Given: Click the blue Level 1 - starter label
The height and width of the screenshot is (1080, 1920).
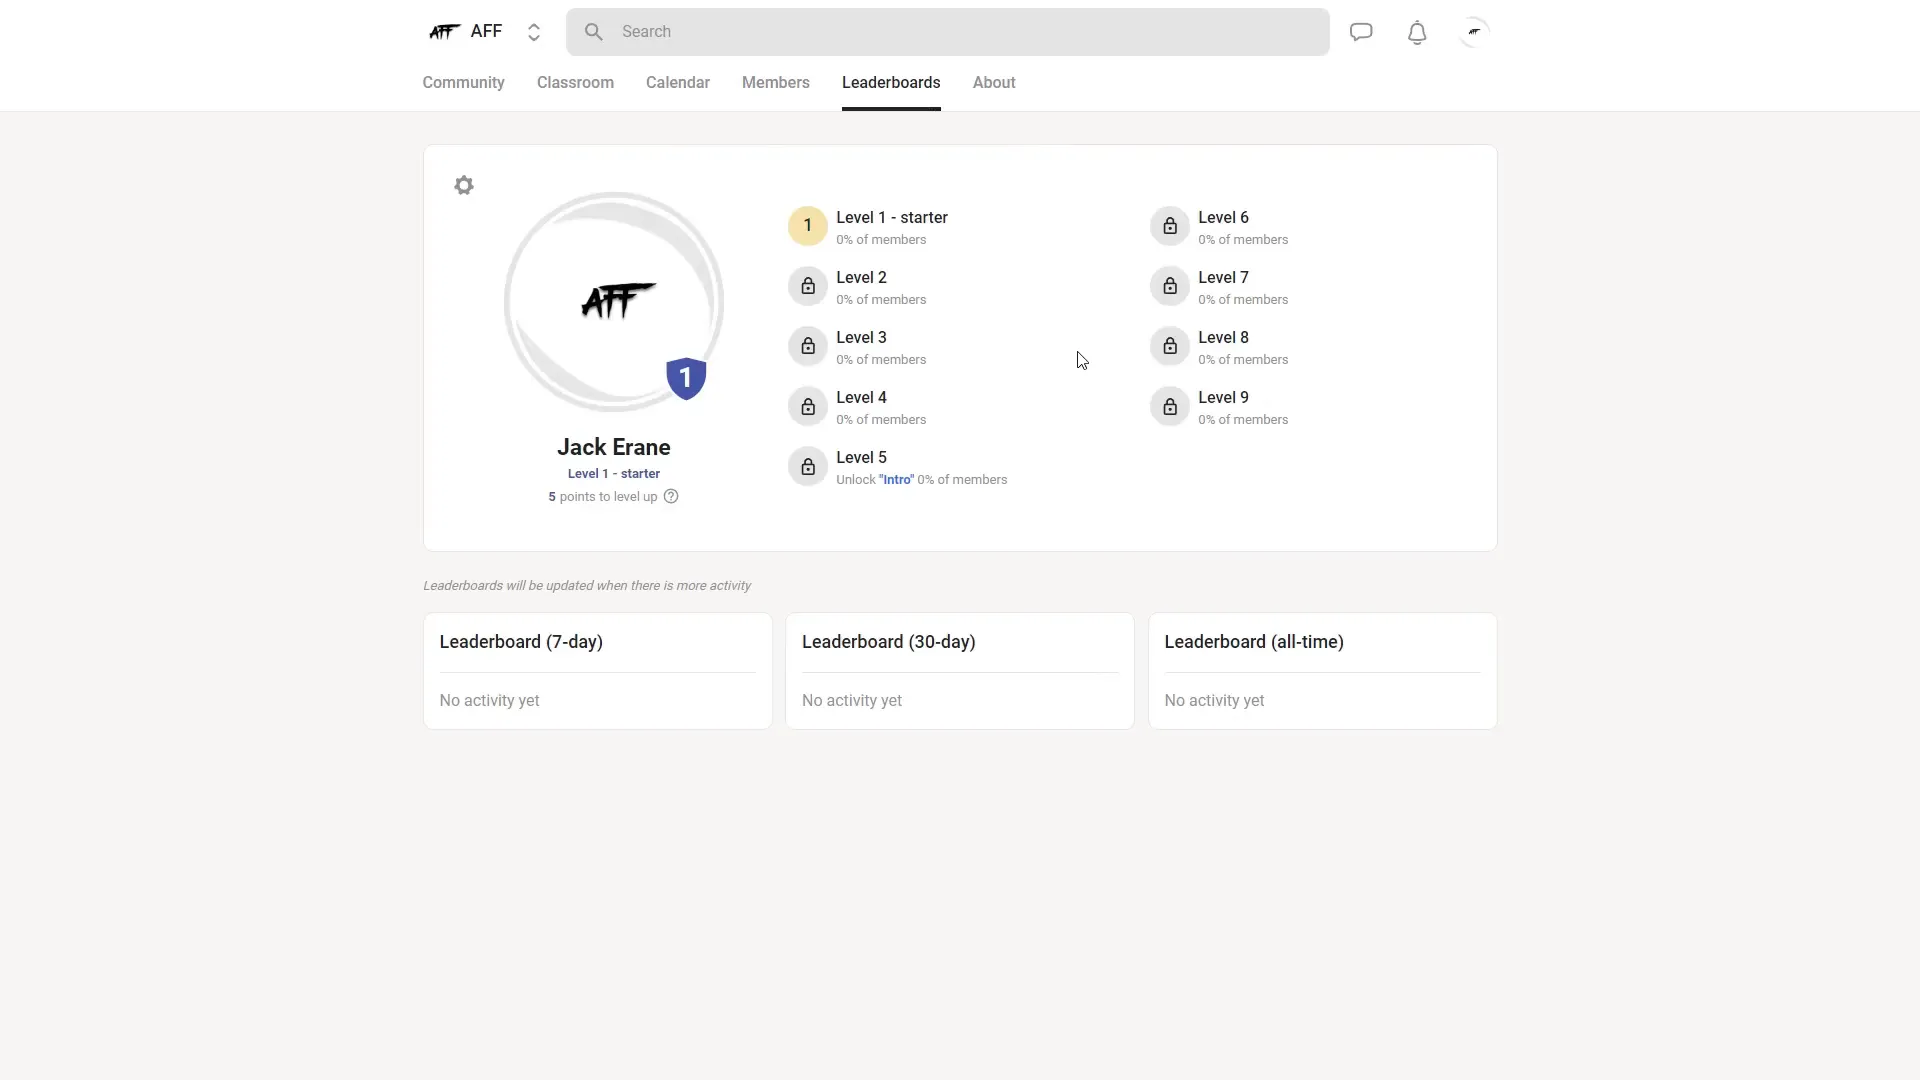Looking at the screenshot, I should click(x=614, y=474).
